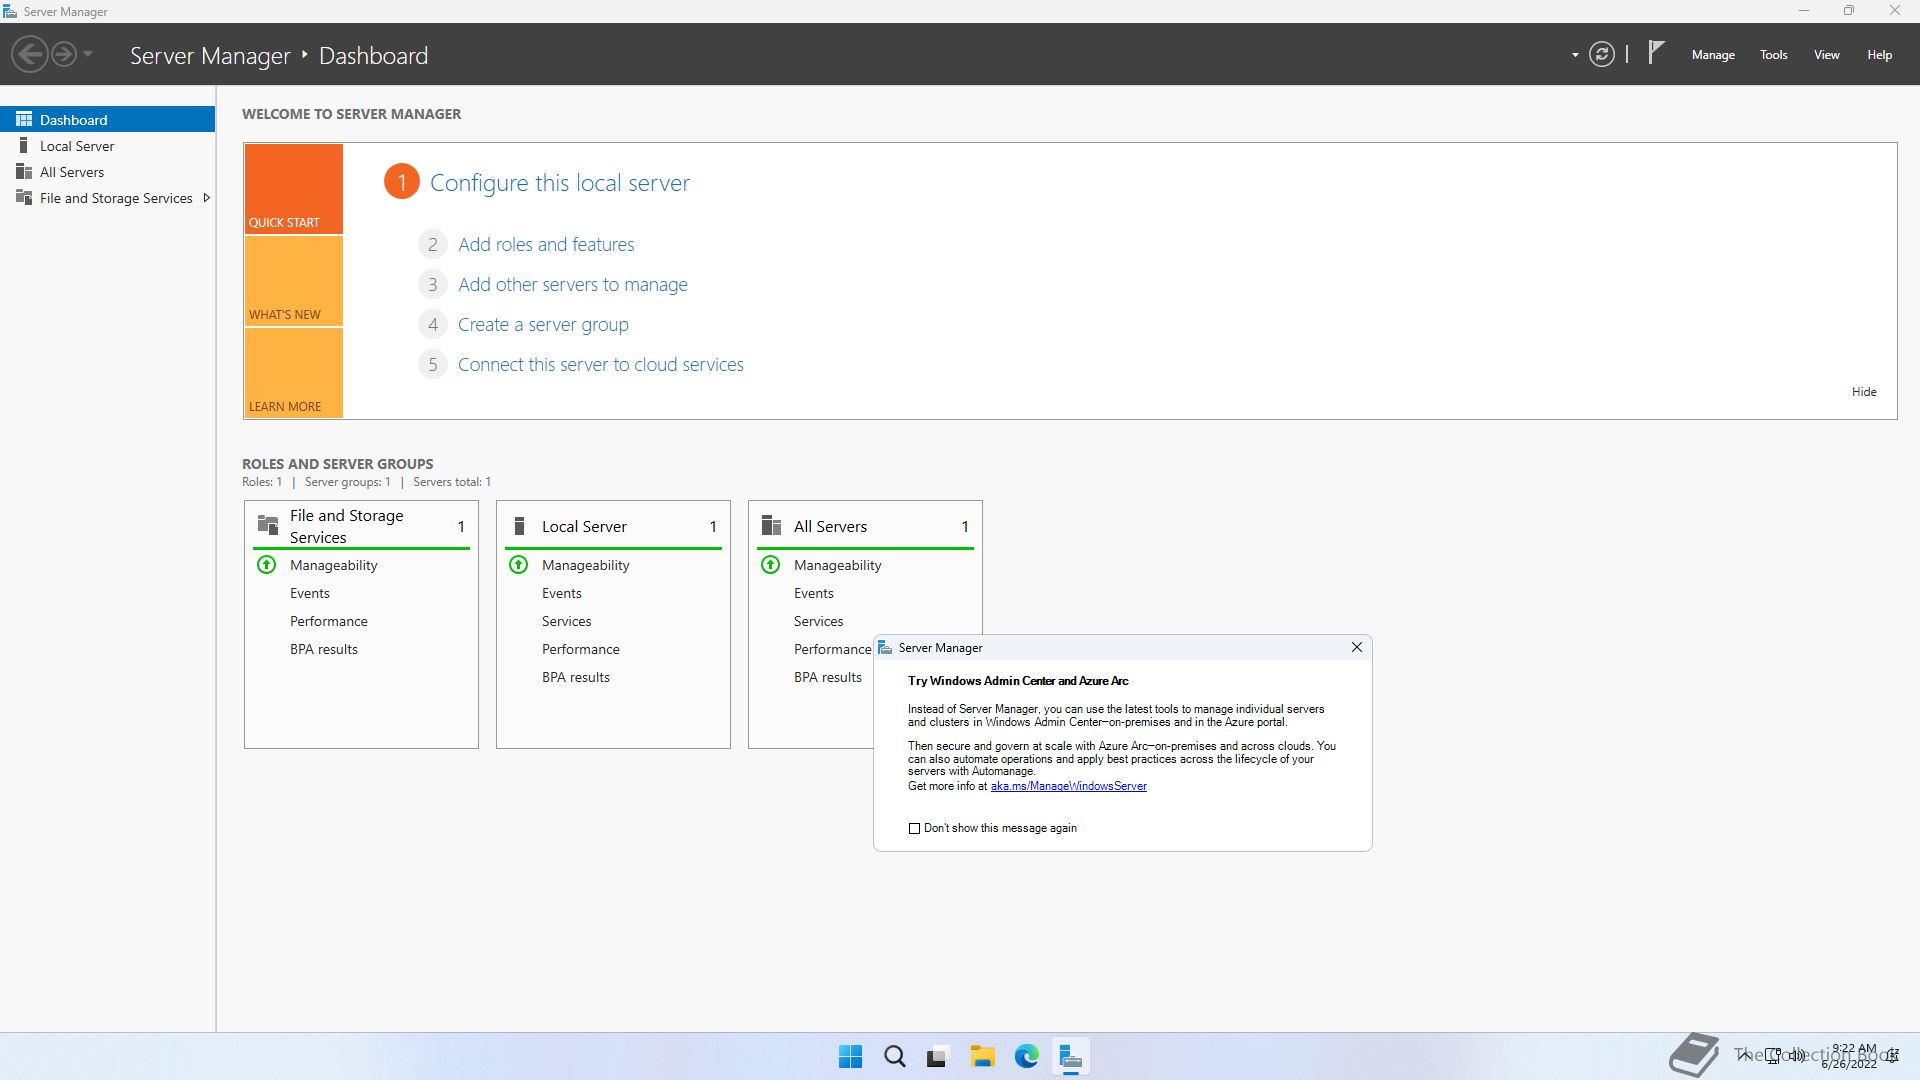The image size is (1920, 1080).
Task: Click Configure this local server
Action: 560,183
